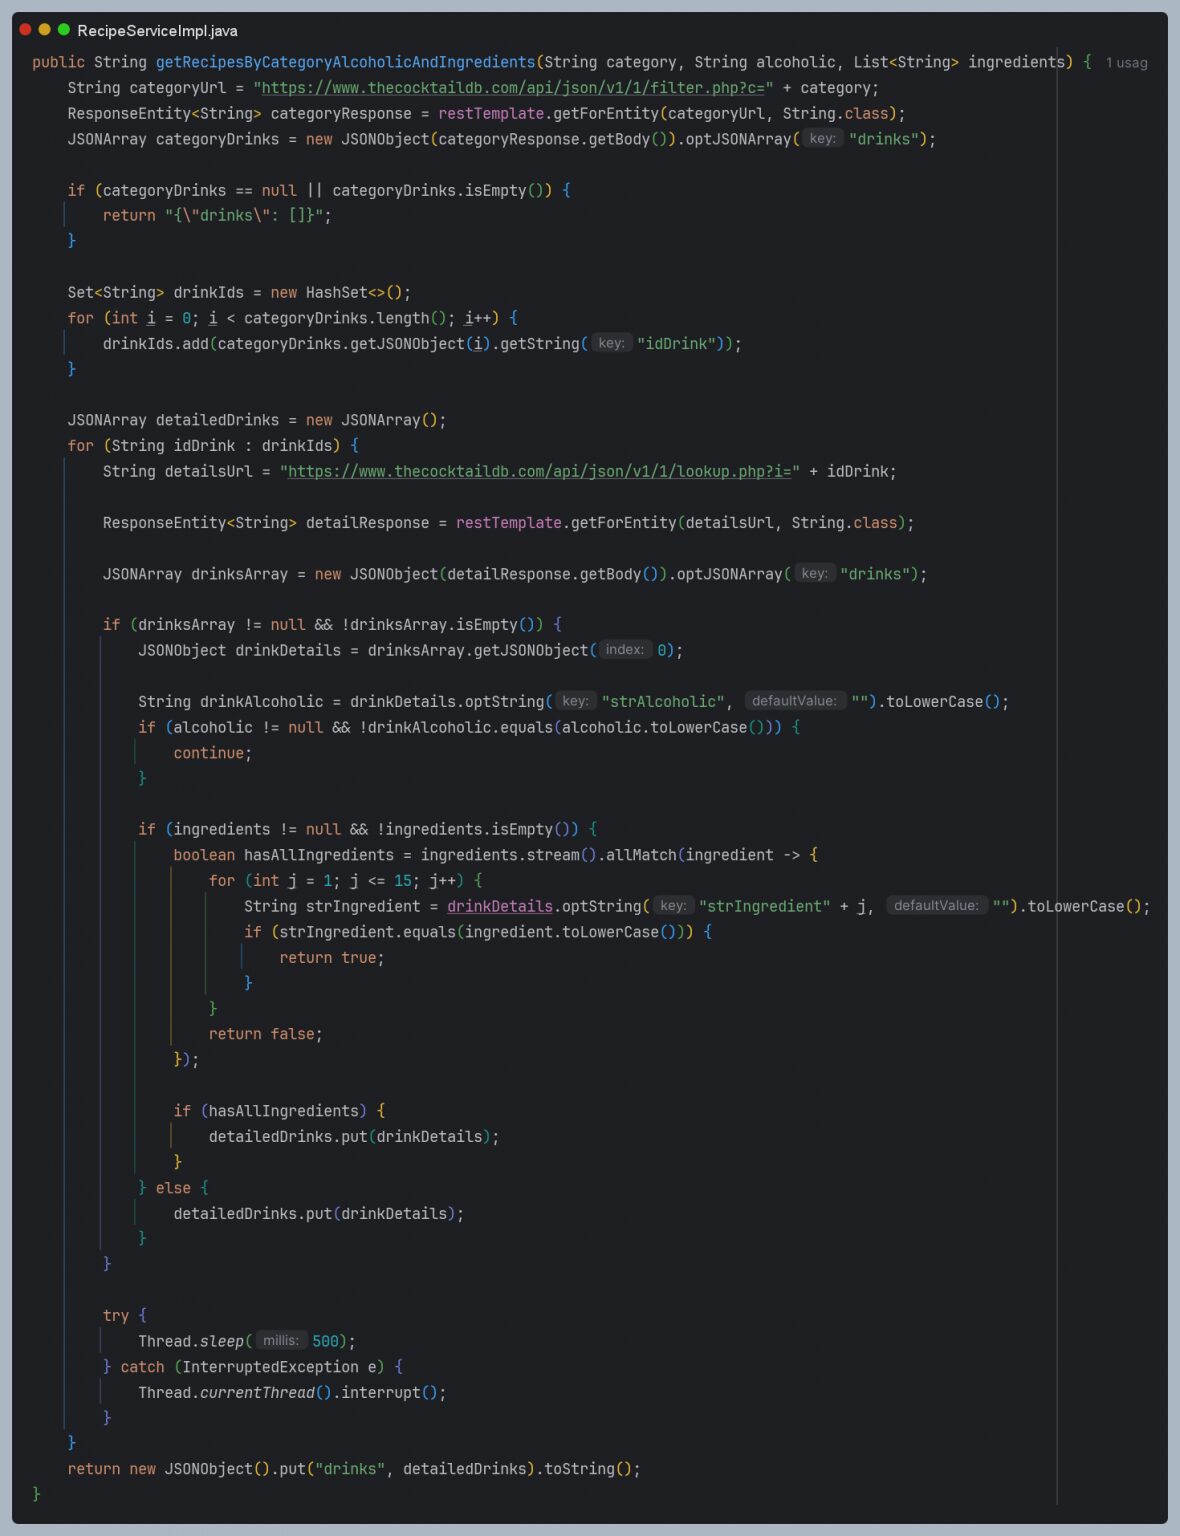Select the RecipeServiceImpl.java file title
This screenshot has height=1536, width=1180.
pyautogui.click(x=157, y=31)
